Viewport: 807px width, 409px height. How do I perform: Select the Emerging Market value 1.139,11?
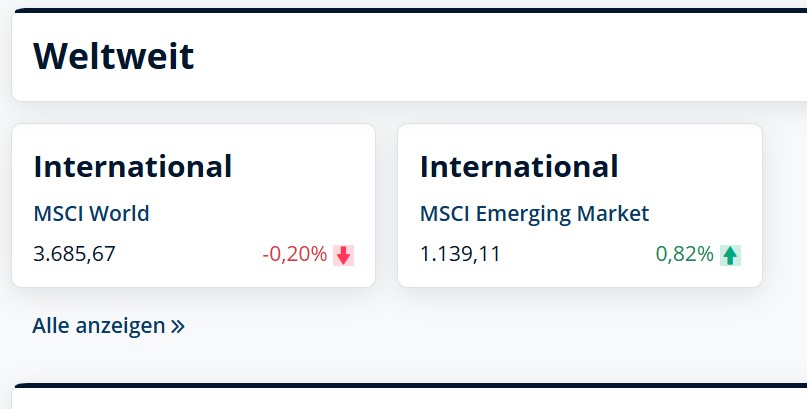460,254
